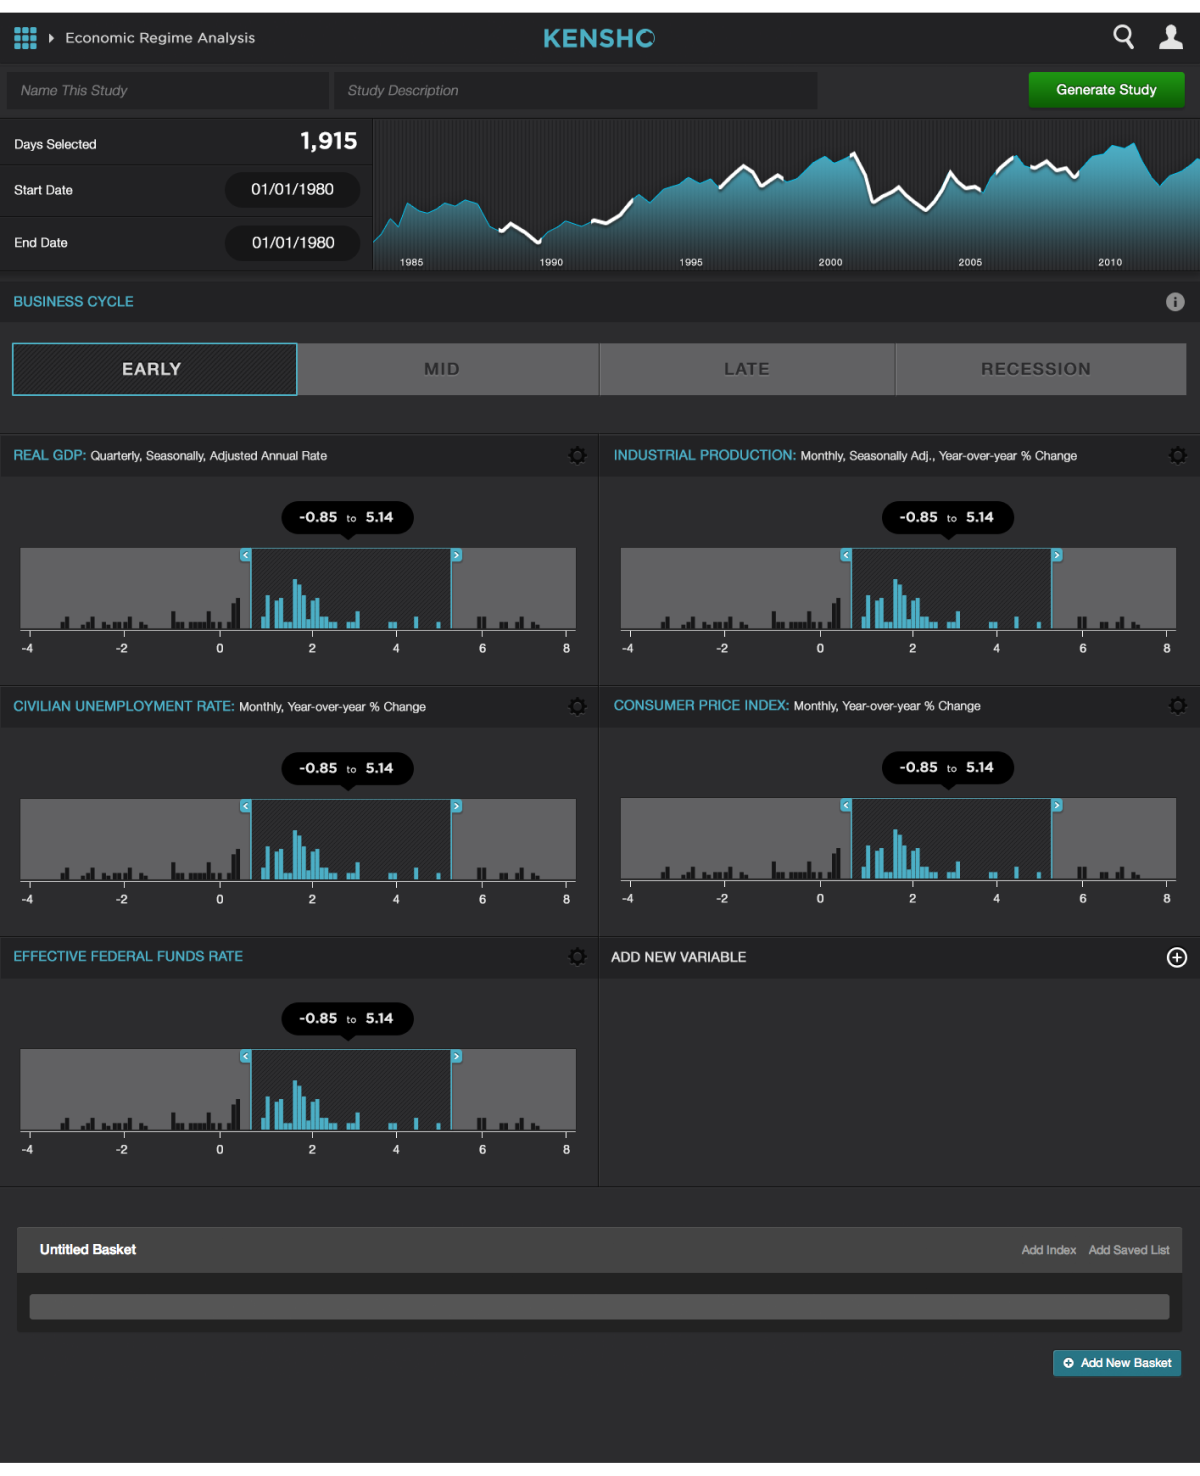Open the user profile icon

1171,37
